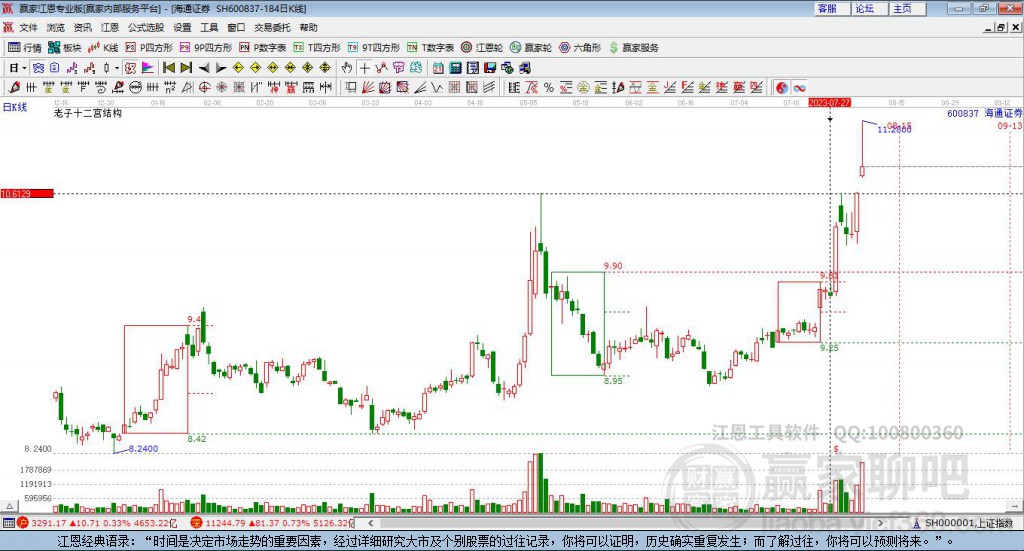Step chart left with black left triangle
This screenshot has width=1024, height=551.
(204, 68)
